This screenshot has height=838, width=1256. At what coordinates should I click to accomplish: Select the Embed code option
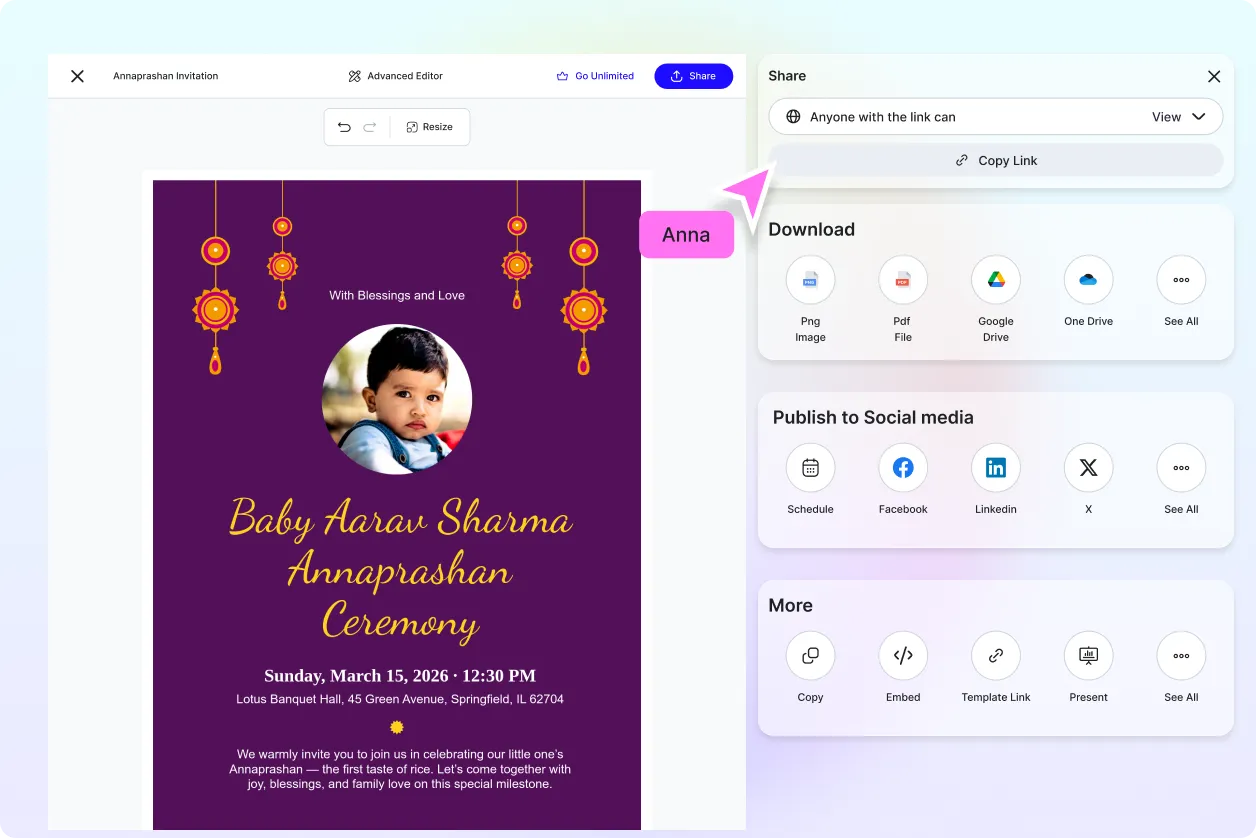pyautogui.click(x=903, y=656)
